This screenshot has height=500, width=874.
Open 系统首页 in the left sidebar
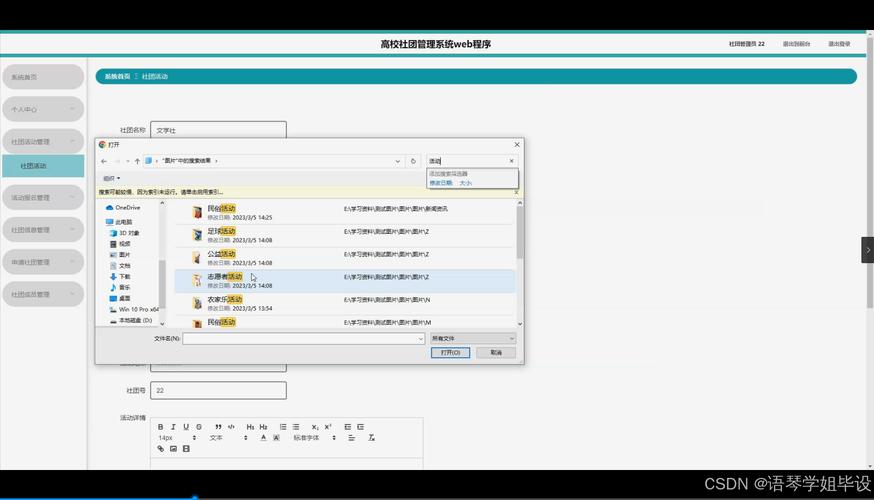click(x=43, y=77)
